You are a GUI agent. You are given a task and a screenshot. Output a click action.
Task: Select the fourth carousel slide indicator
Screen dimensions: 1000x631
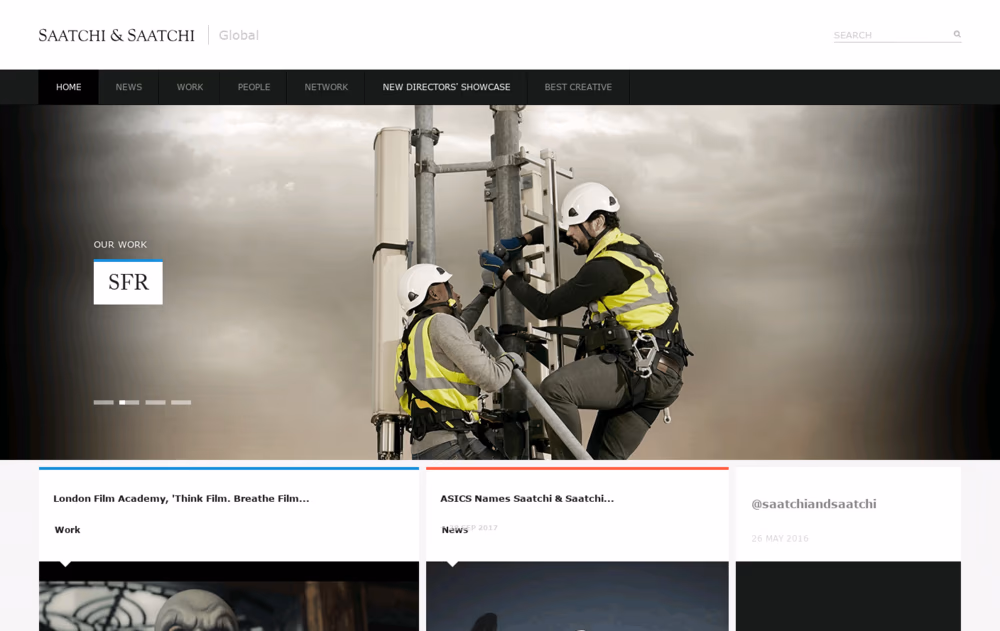181,403
